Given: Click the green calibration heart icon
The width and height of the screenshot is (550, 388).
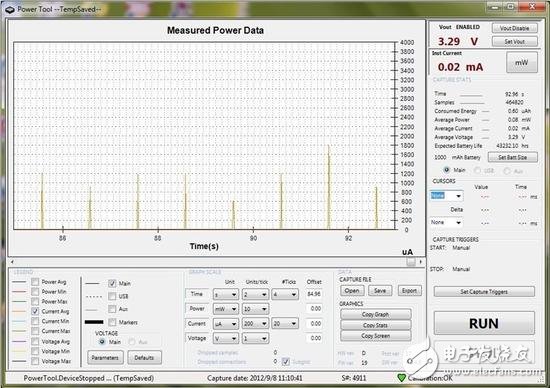Looking at the screenshot, I should (x=401, y=378).
